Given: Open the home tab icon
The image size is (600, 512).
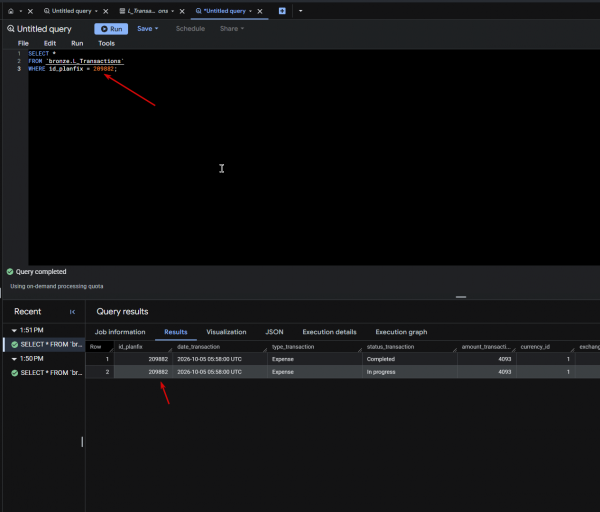Looking at the screenshot, I should click(x=11, y=11).
